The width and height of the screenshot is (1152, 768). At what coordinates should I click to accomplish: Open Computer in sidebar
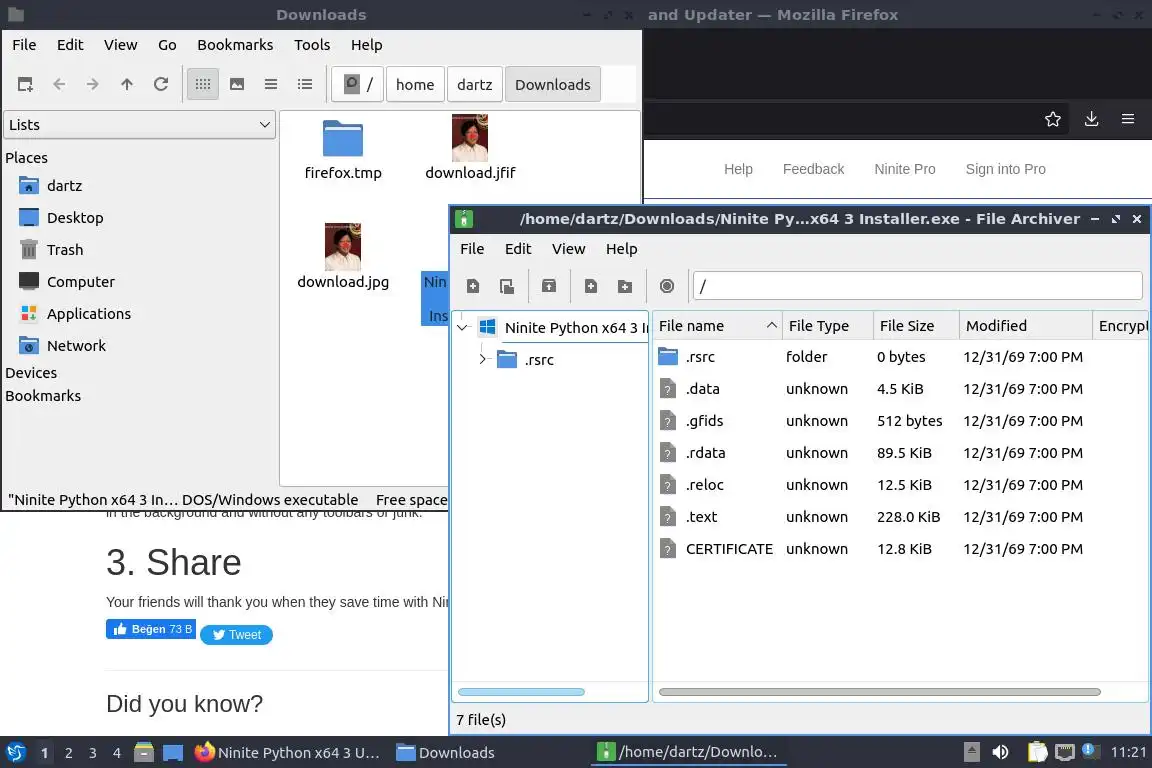coord(67,282)
